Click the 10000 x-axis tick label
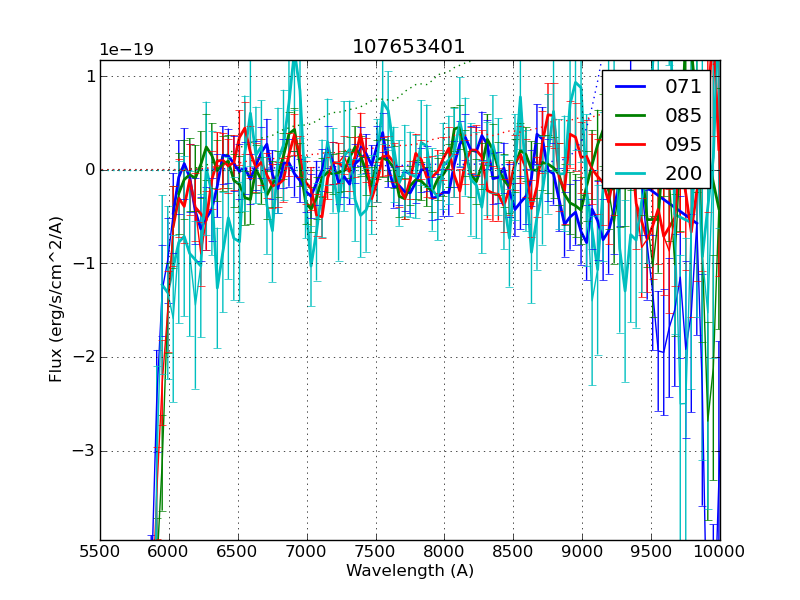Viewport: 800px width, 600px height. point(720,551)
